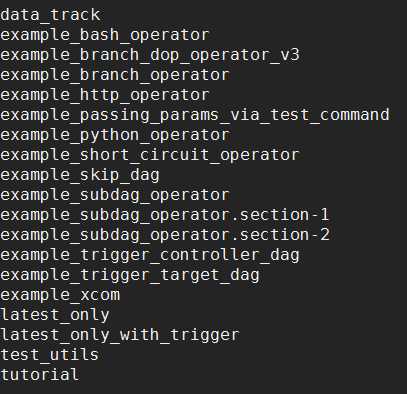Image resolution: width=407 pixels, height=394 pixels.
Task: Select example_subdag_operator.section-2 entry
Action: point(165,235)
